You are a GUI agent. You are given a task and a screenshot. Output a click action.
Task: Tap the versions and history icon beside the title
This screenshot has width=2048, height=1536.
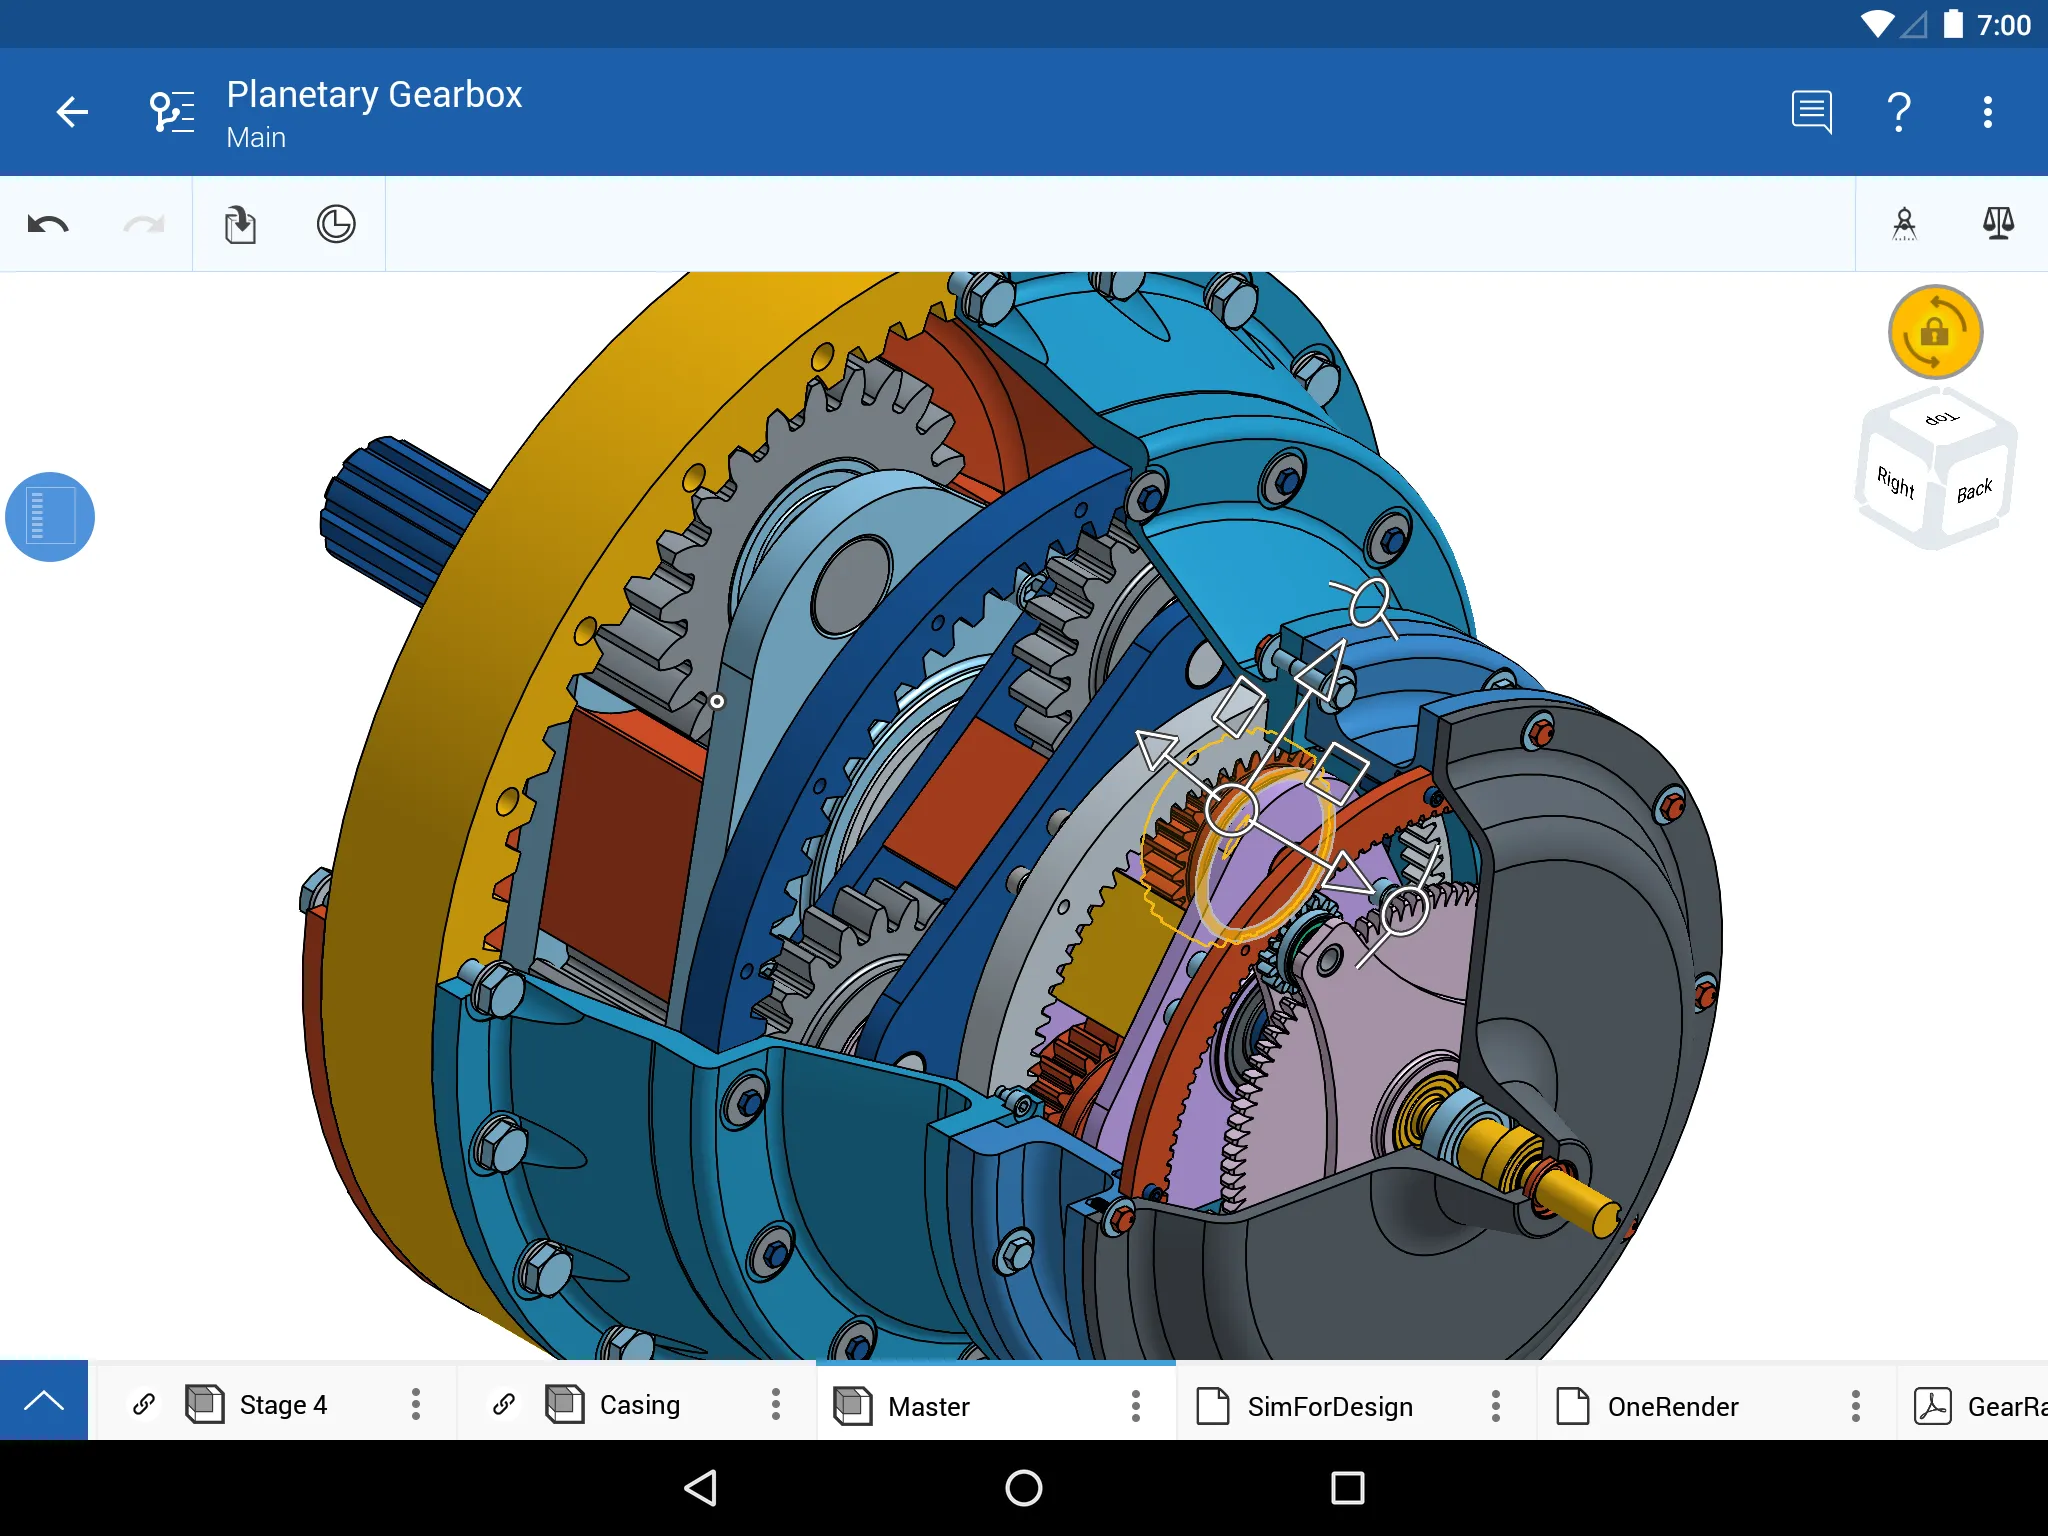pyautogui.click(x=171, y=112)
